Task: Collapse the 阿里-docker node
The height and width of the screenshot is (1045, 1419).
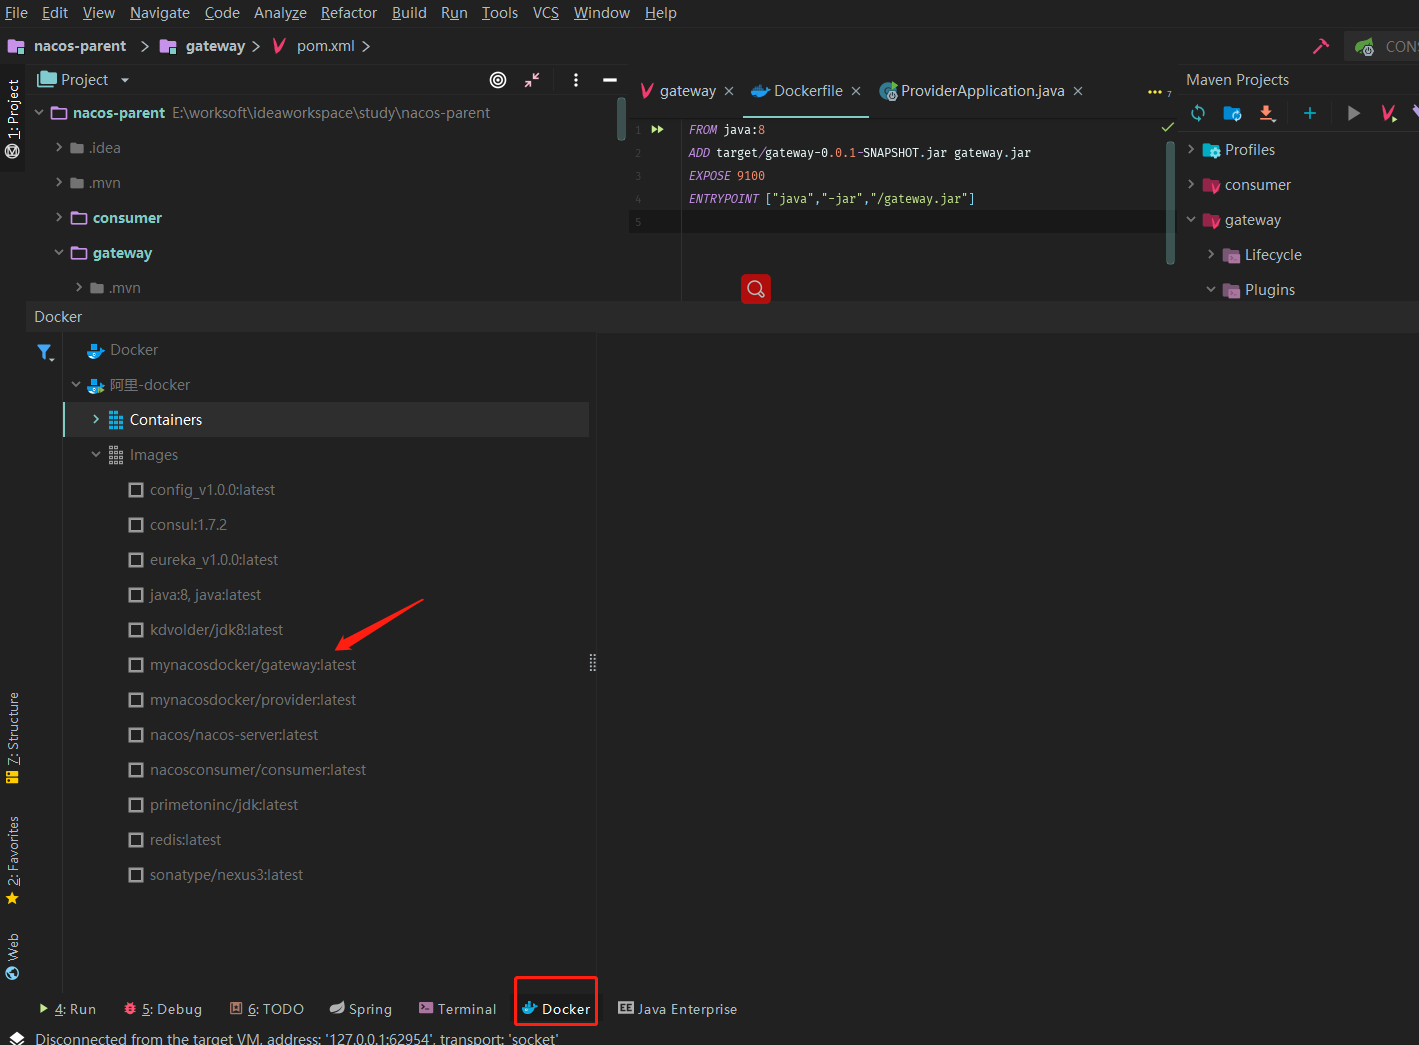Action: (x=76, y=384)
